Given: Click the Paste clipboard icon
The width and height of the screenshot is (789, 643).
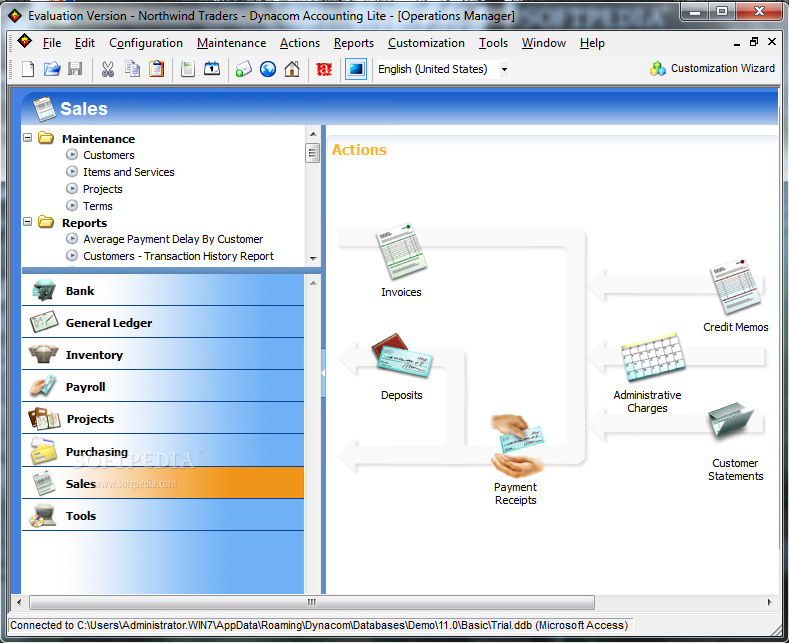Looking at the screenshot, I should coord(156,69).
